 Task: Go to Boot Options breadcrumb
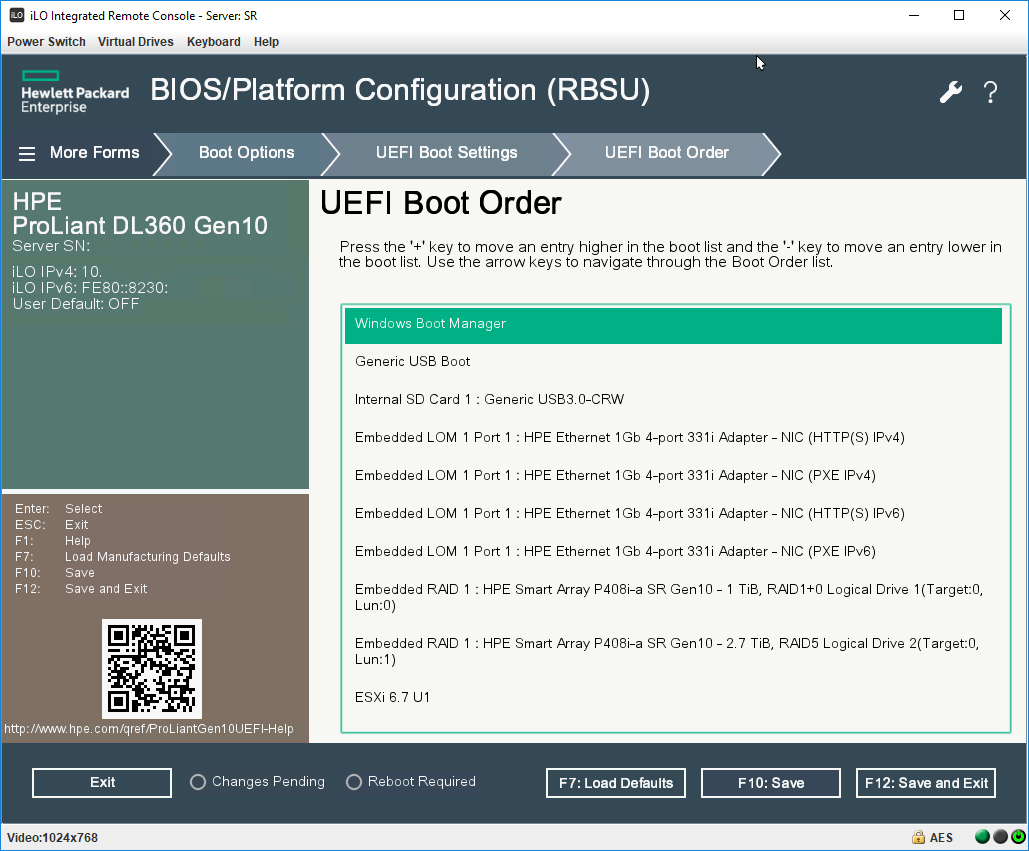pyautogui.click(x=247, y=153)
